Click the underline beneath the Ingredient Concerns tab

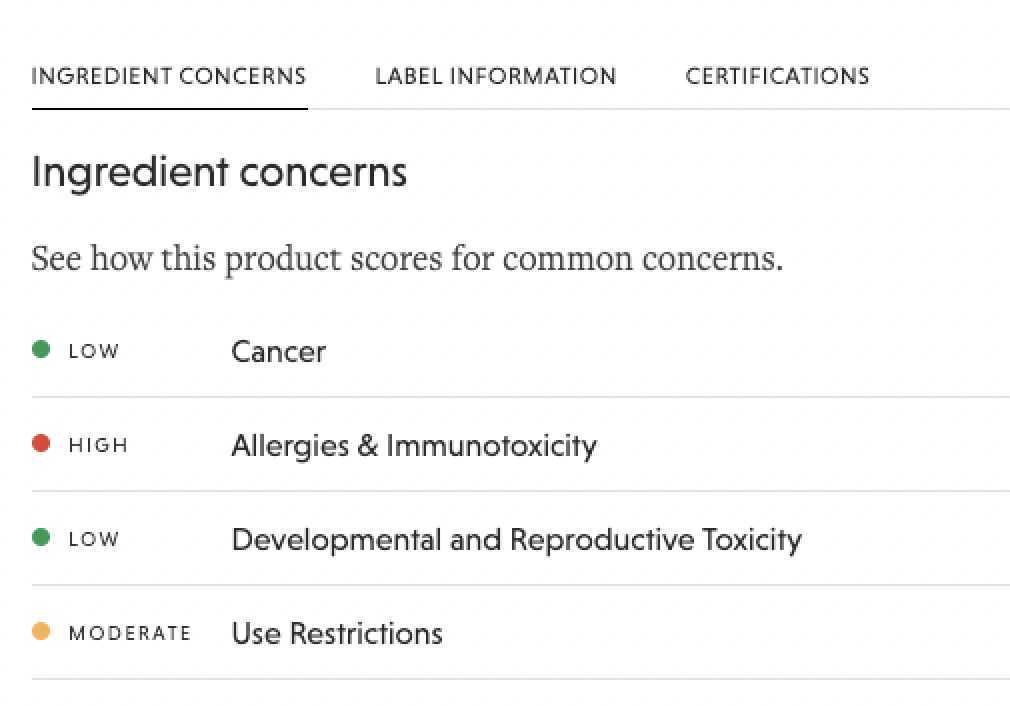169,107
